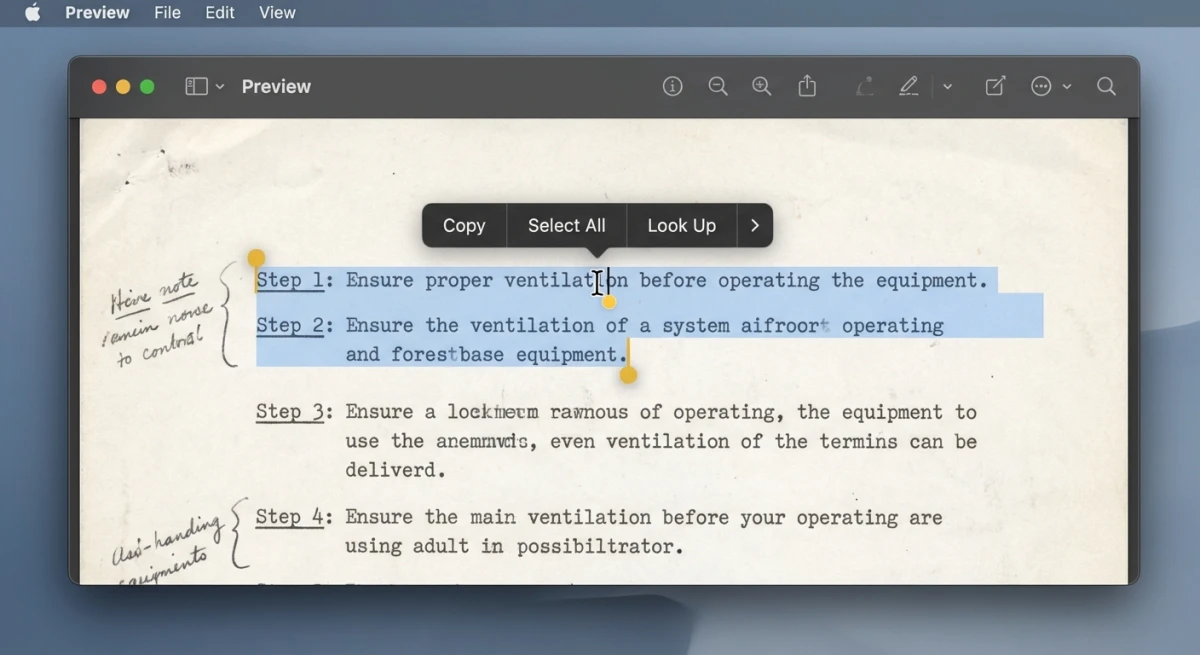This screenshot has height=655, width=1200.
Task: Show the Inspector info icon
Action: point(673,87)
